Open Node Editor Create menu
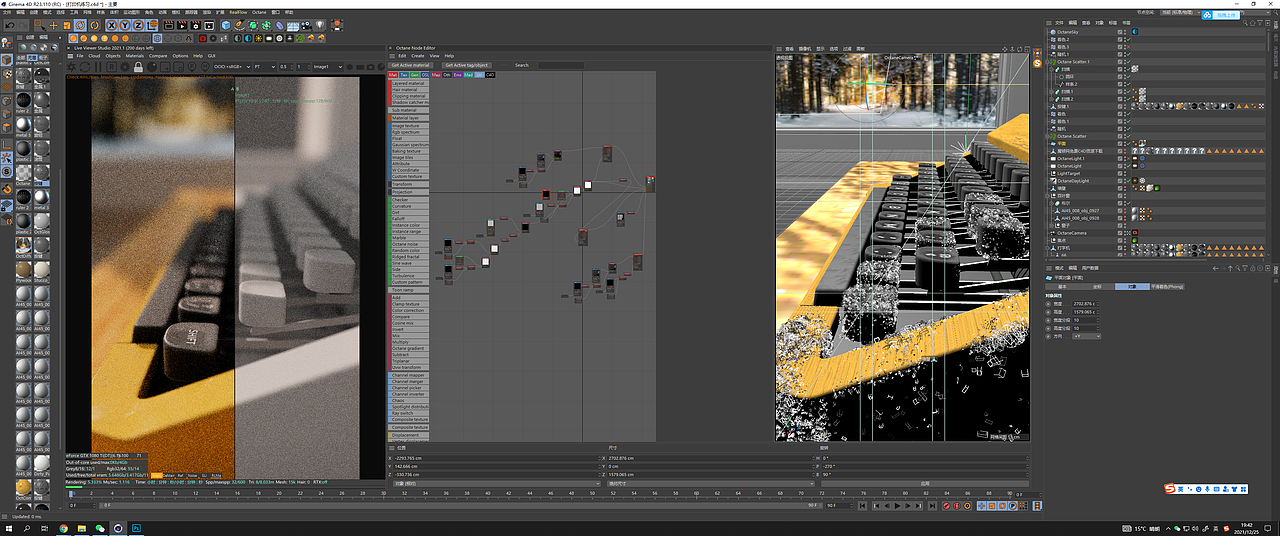This screenshot has height=536, width=1280. (418, 56)
